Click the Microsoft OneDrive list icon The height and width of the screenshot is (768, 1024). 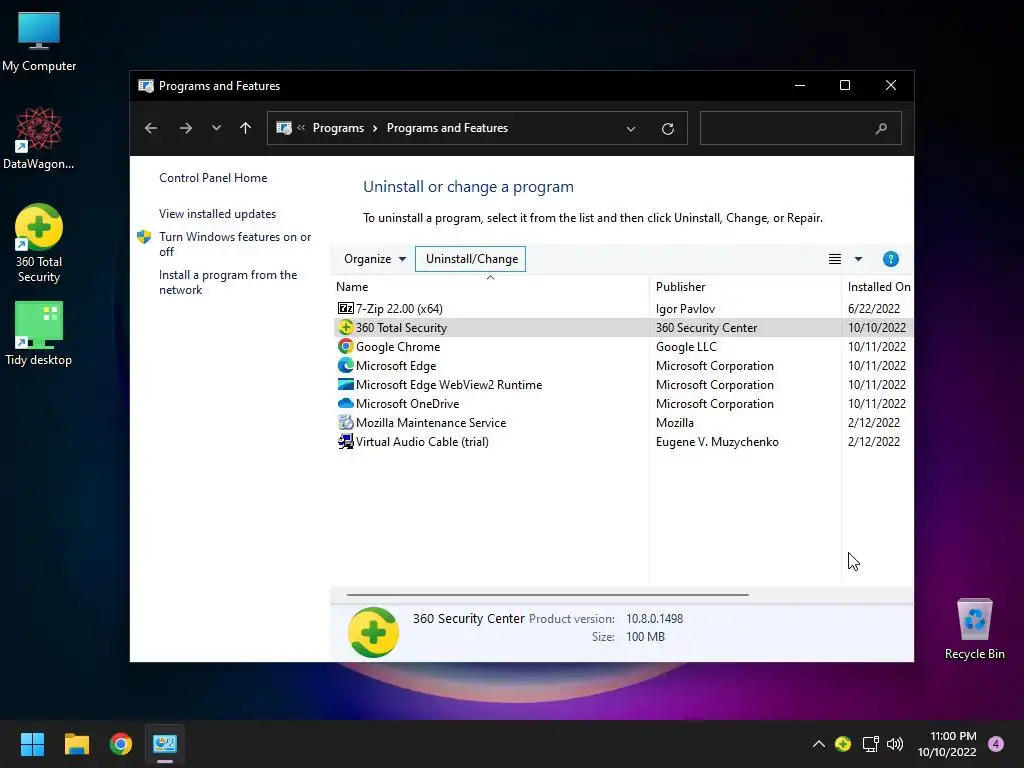[x=345, y=403]
